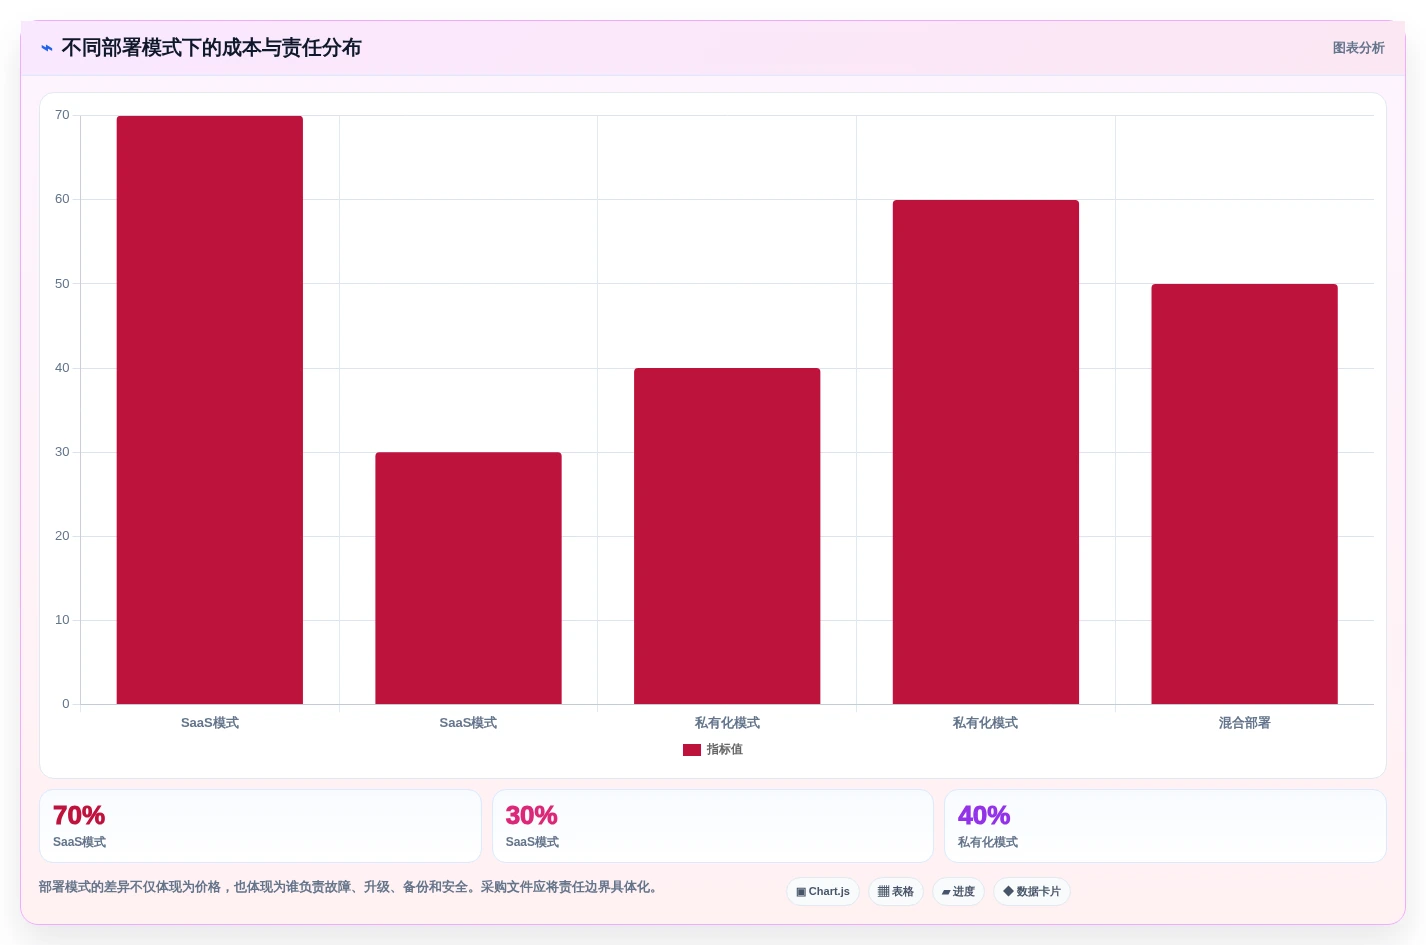Toggle the 指标值 legend color swatch
The height and width of the screenshot is (945, 1426).
[x=692, y=750]
